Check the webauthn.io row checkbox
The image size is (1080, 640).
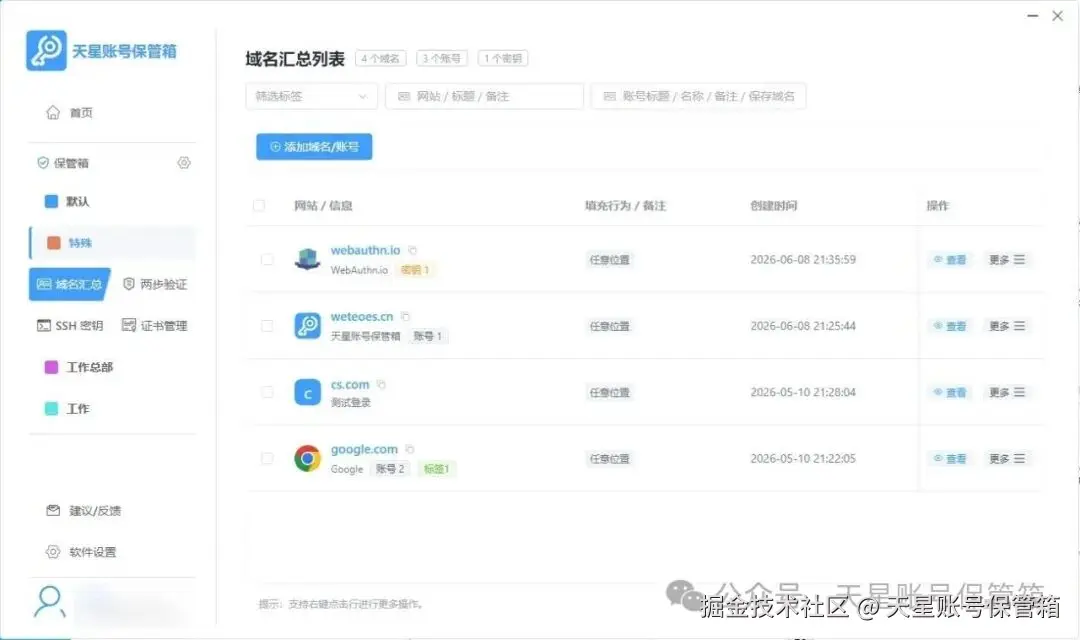point(267,260)
